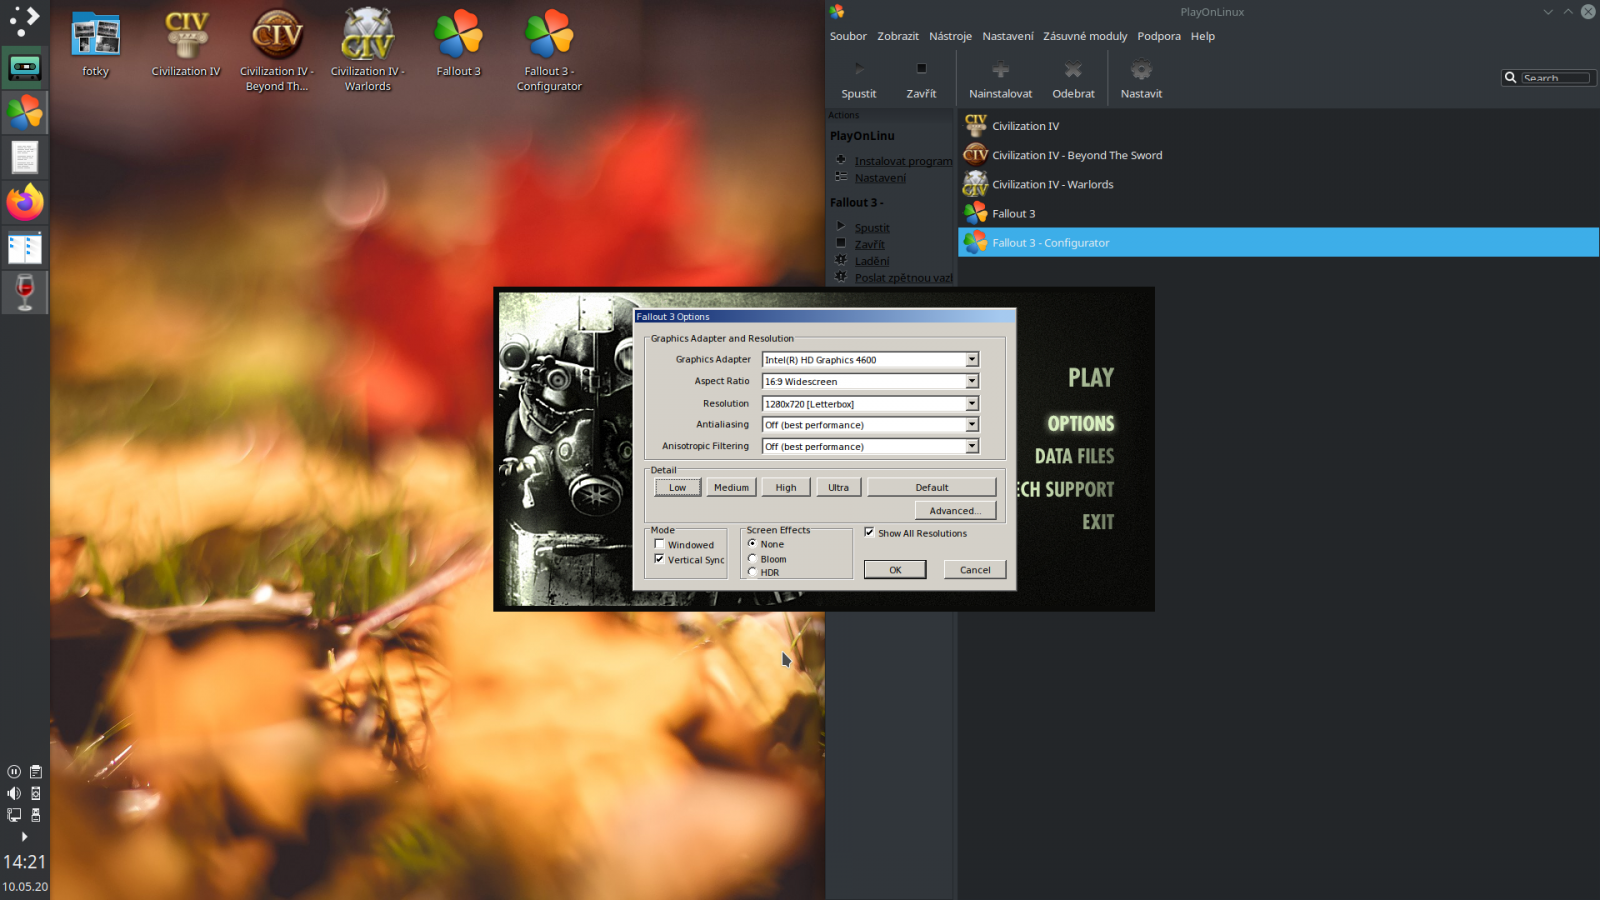Open the Zásuvné moduly menu
Image resolution: width=1600 pixels, height=900 pixels.
1085,35
